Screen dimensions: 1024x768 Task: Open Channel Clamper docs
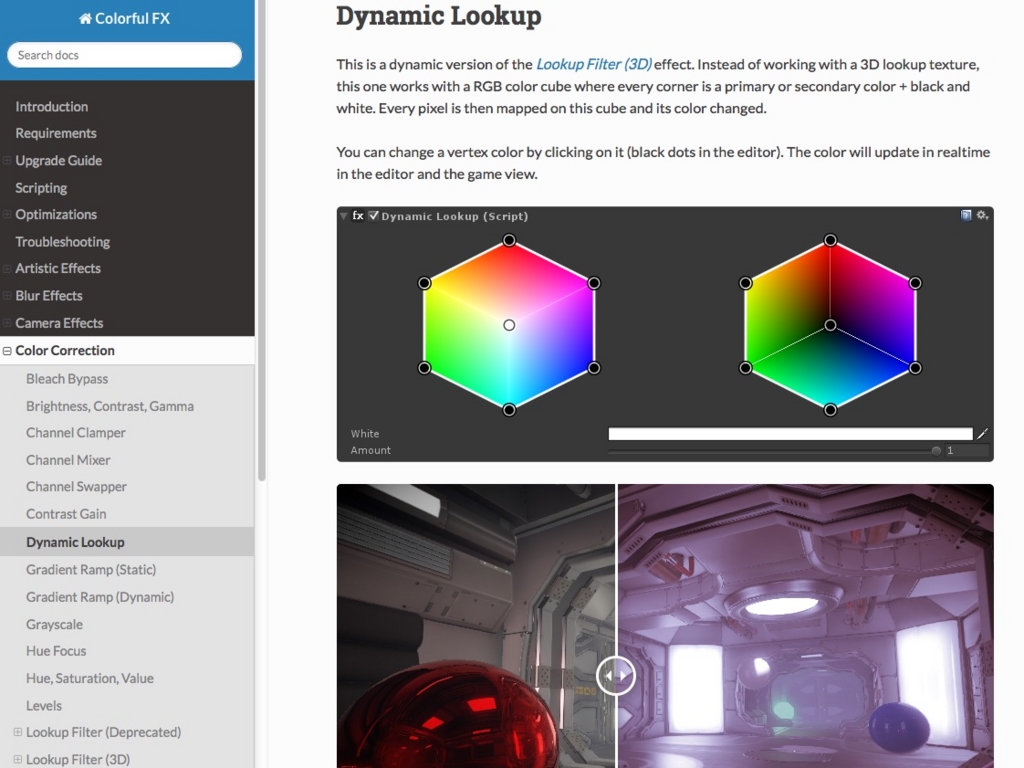click(76, 433)
